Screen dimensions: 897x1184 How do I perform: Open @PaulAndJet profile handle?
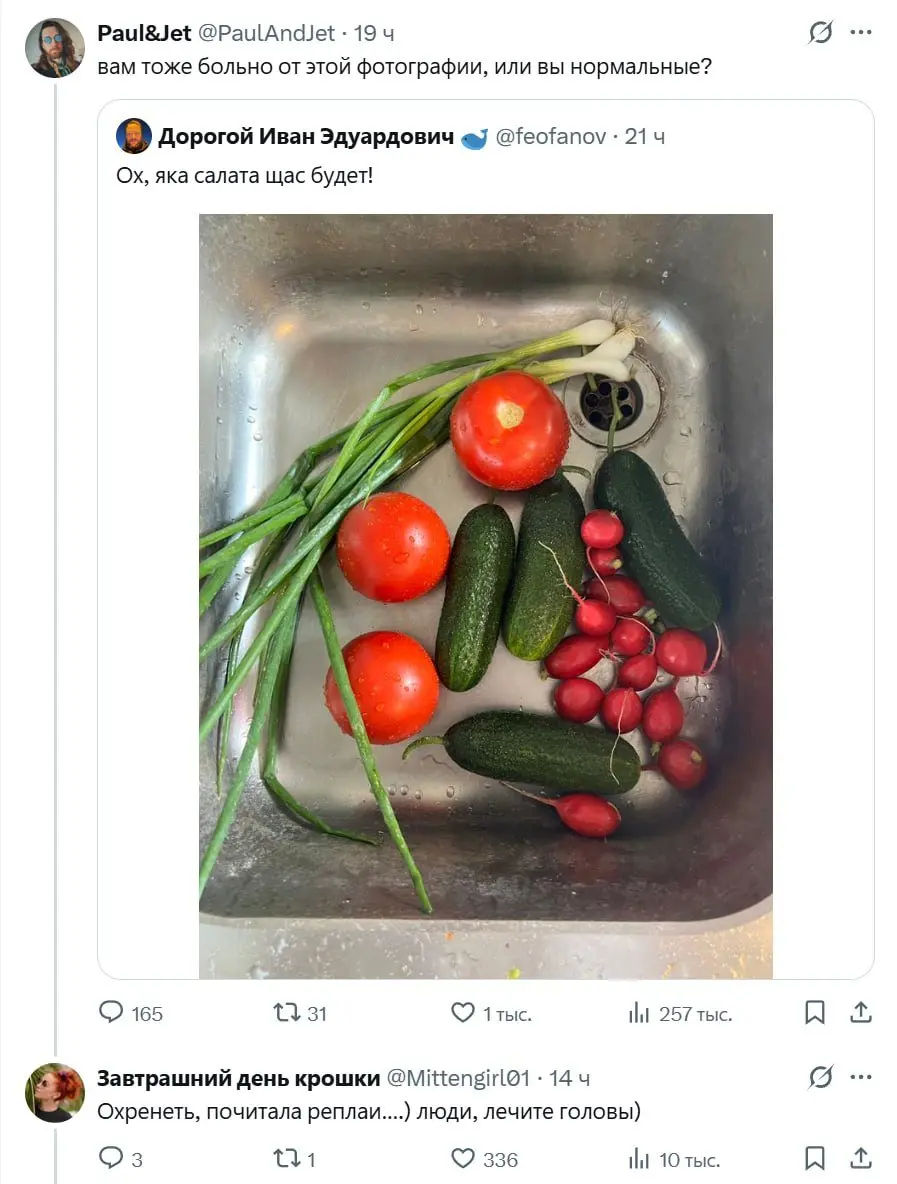pyautogui.click(x=266, y=33)
